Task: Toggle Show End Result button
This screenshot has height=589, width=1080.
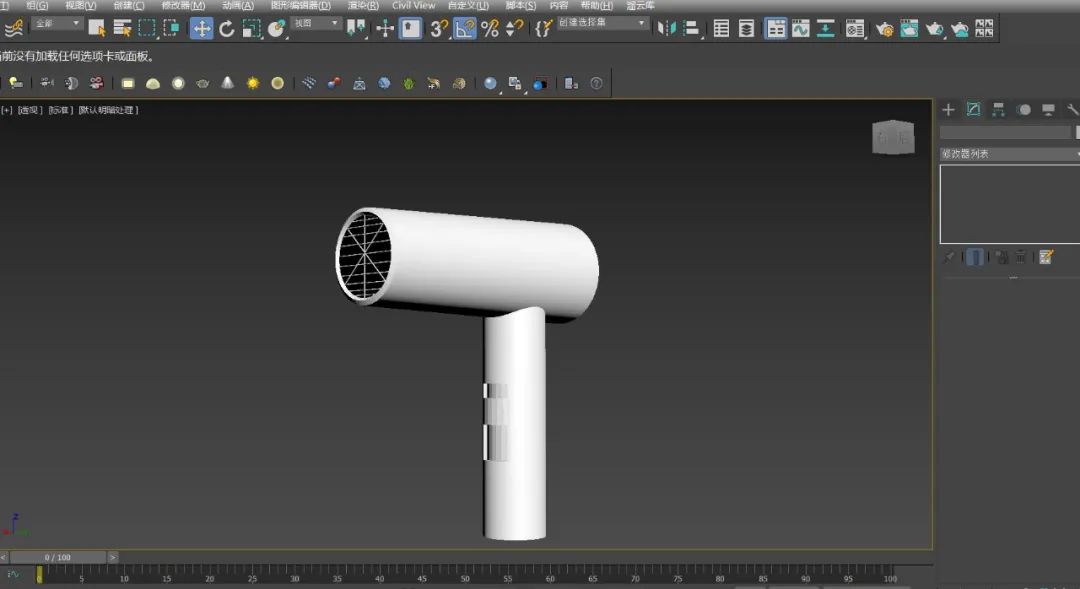Action: pyautogui.click(x=975, y=257)
